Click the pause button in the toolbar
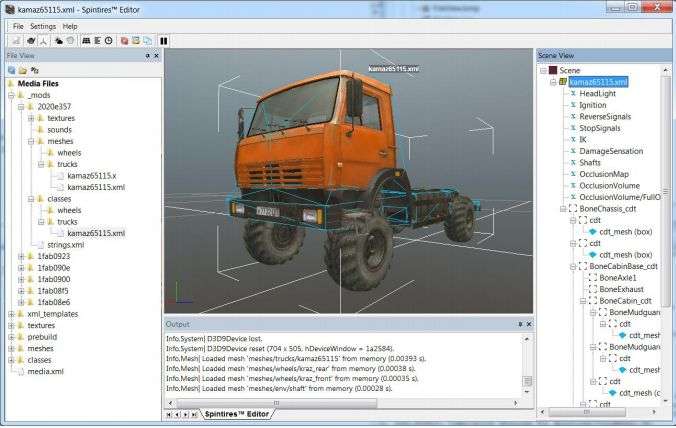 pyautogui.click(x=163, y=41)
